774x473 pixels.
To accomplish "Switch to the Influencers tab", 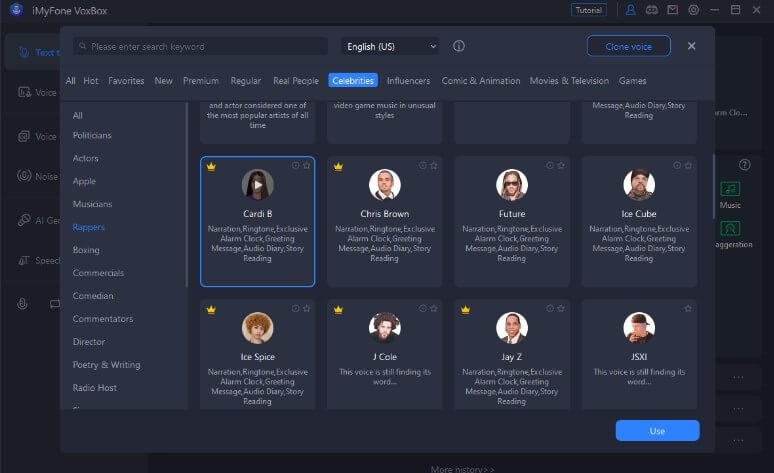I will tap(408, 80).
